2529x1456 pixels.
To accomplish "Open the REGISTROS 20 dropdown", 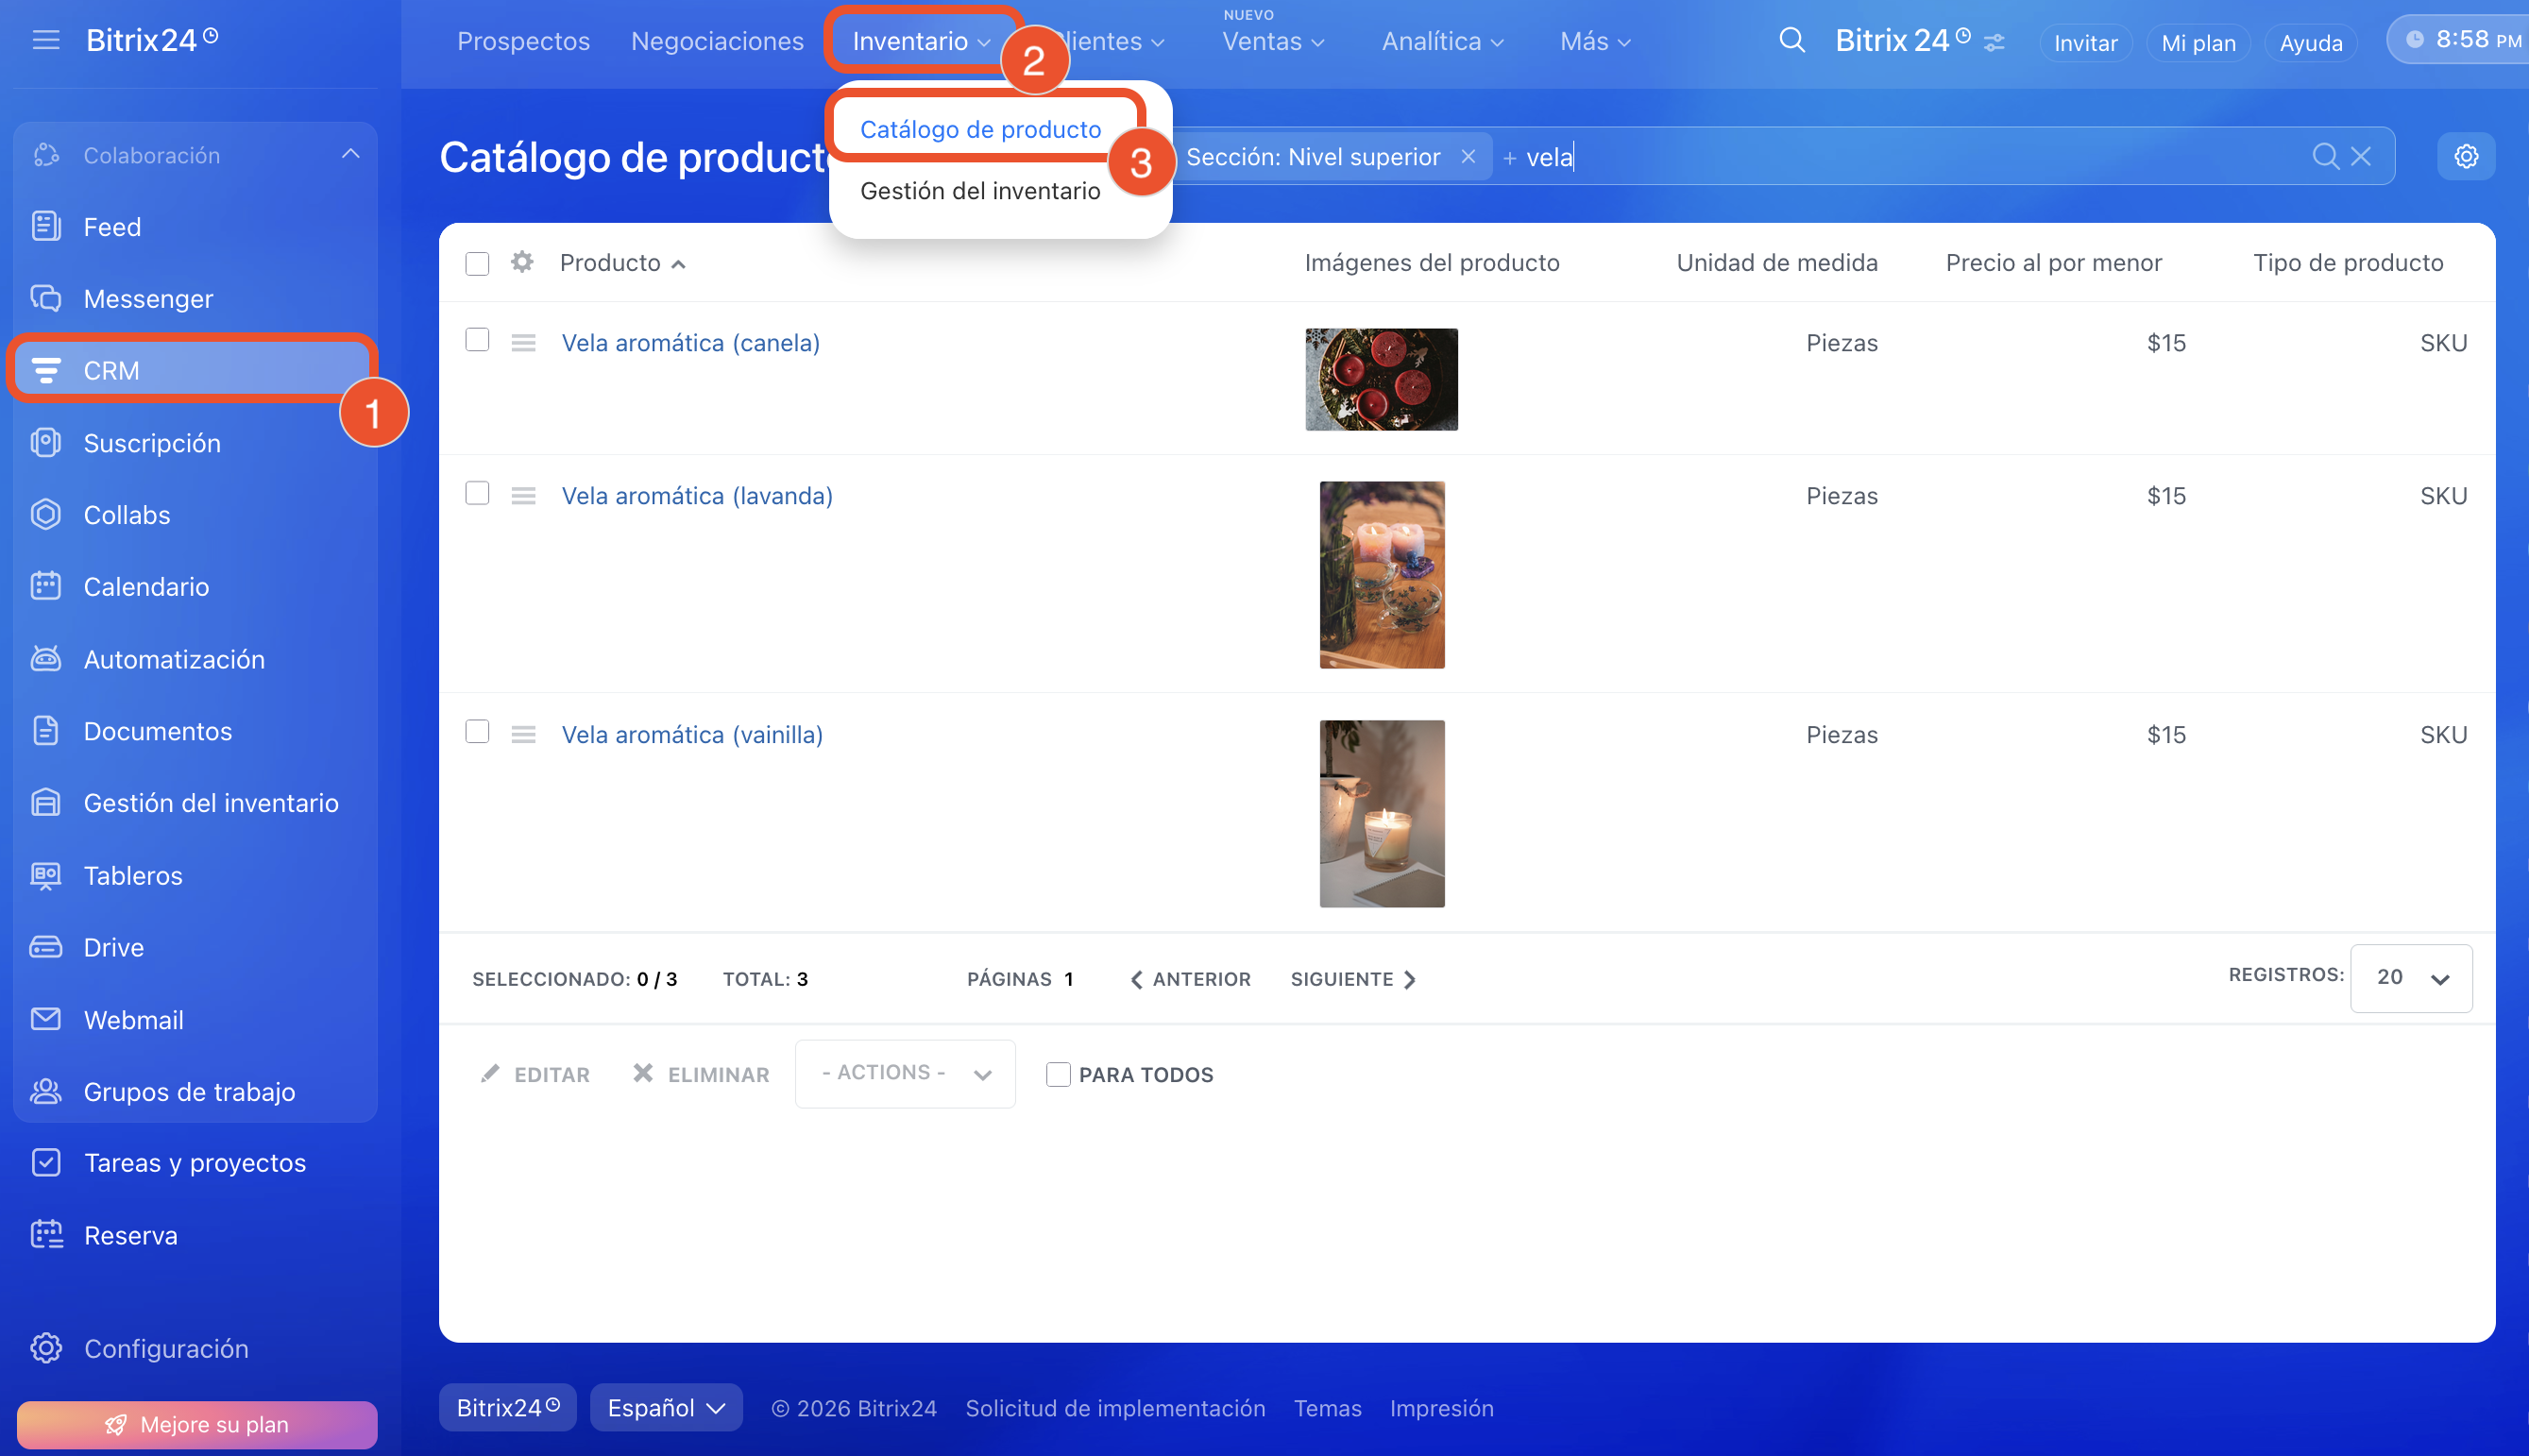I will tap(2410, 978).
